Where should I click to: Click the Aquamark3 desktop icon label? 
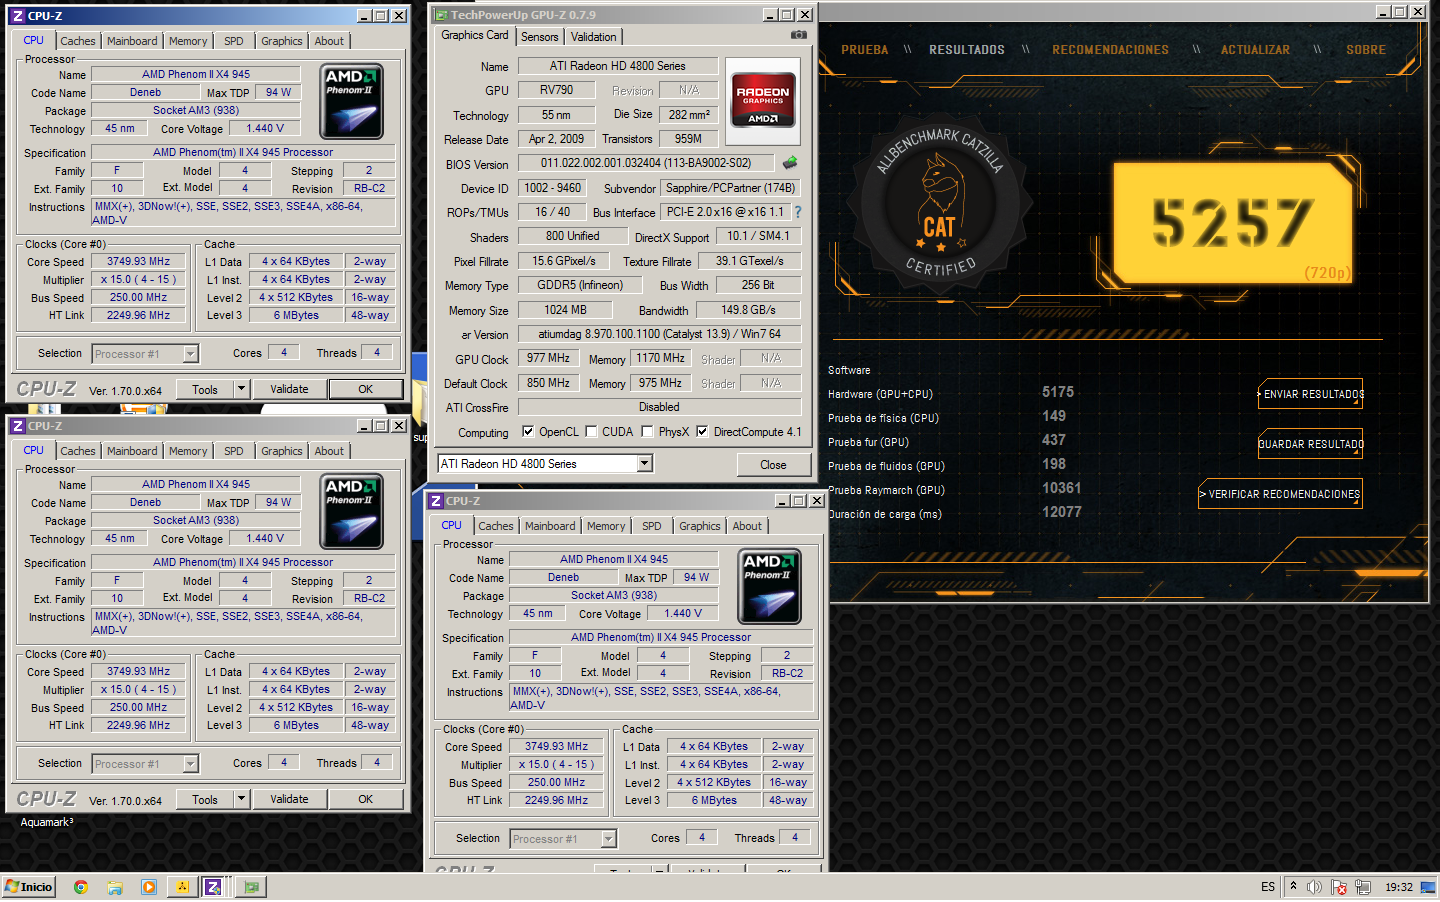click(47, 822)
